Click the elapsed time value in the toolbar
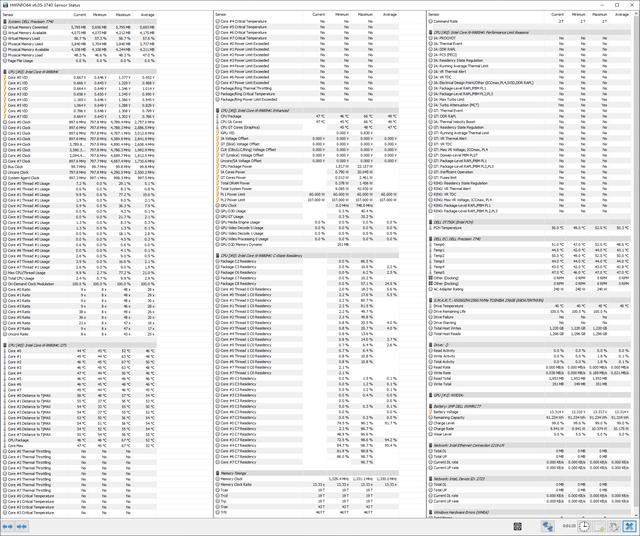Image resolution: width=640 pixels, height=536 pixels. 569,526
